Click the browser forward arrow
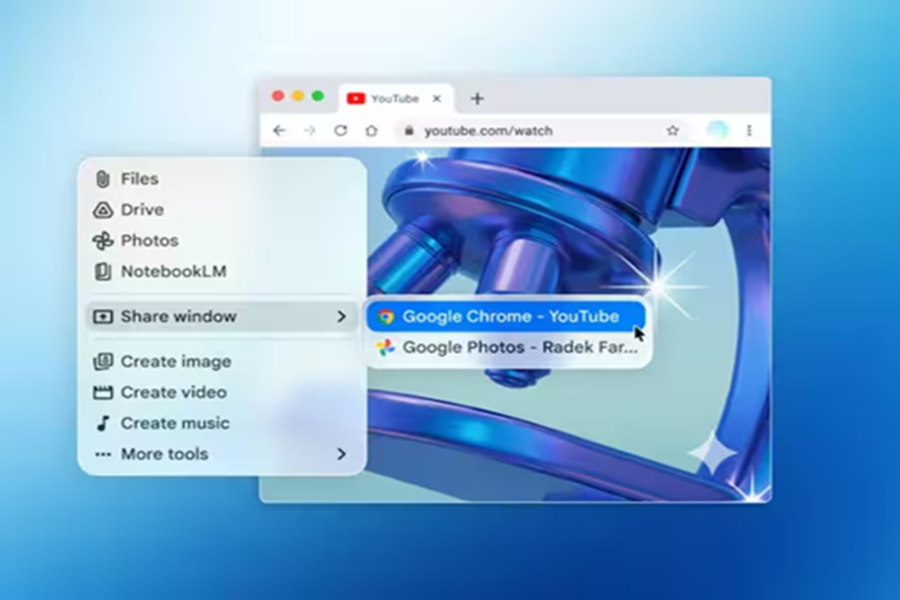Viewport: 900px width, 600px height. 309,131
